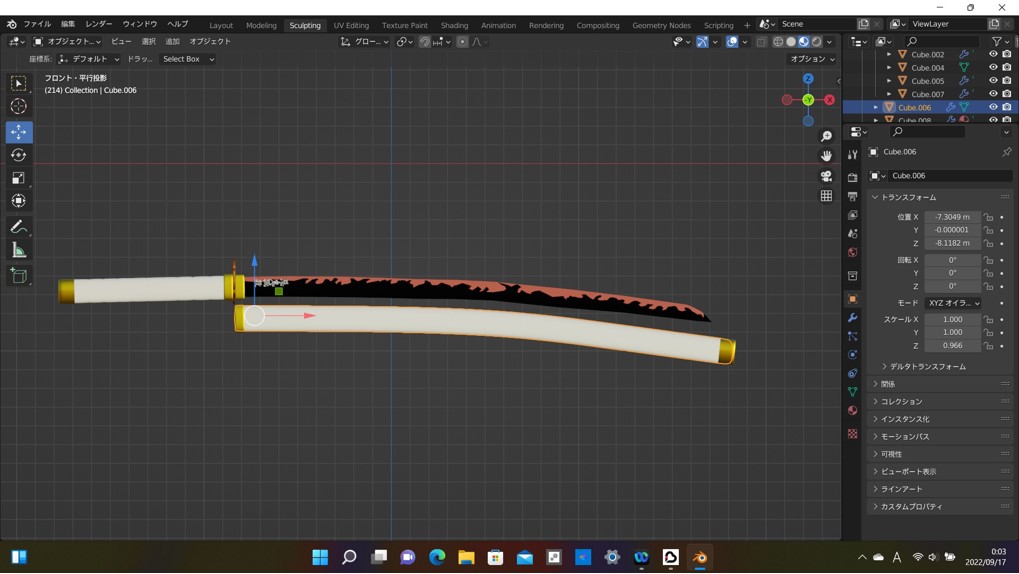Open the Windows Start button in taskbar
The image size is (1019, 574).
320,557
